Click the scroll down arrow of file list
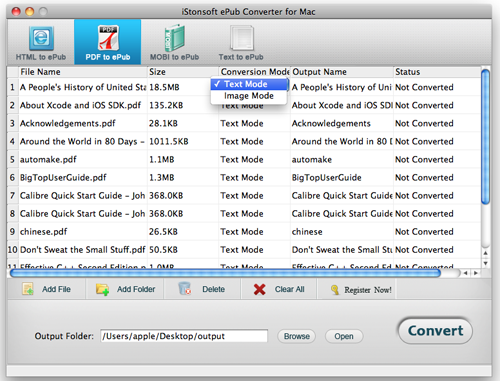This screenshot has height=381, width=500. [486, 263]
